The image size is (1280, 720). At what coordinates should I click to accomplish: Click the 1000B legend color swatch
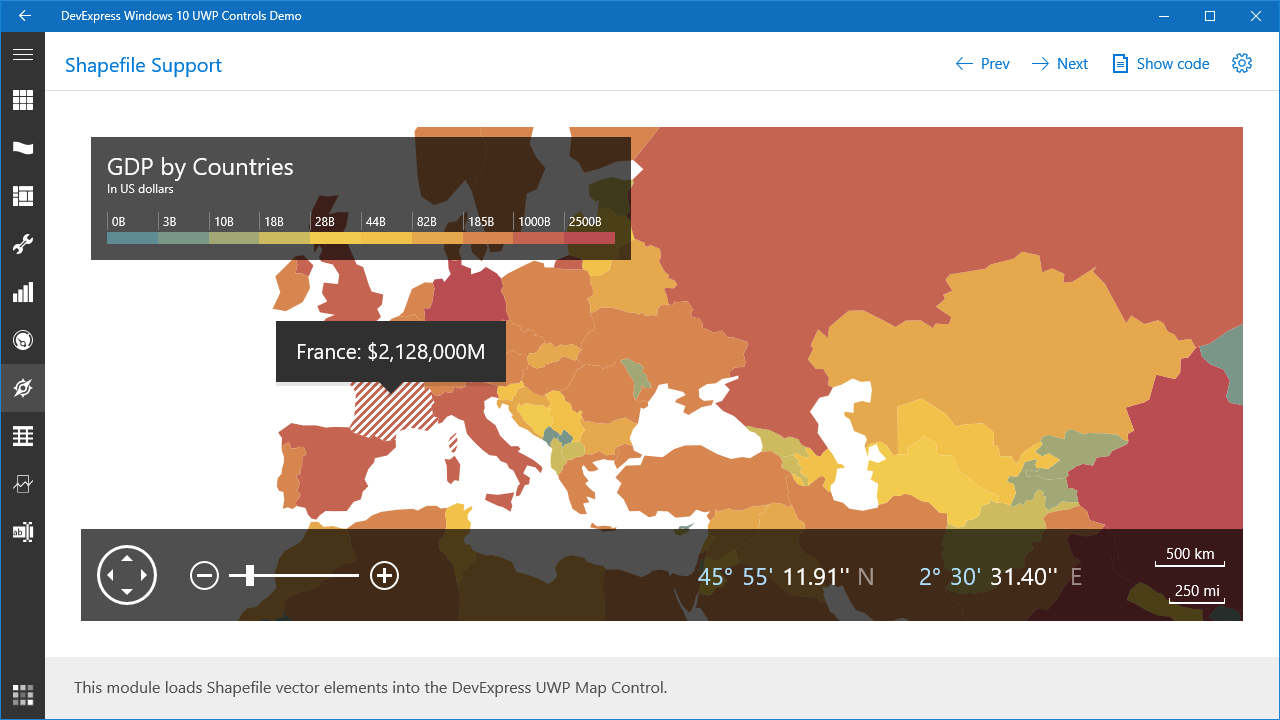(538, 238)
